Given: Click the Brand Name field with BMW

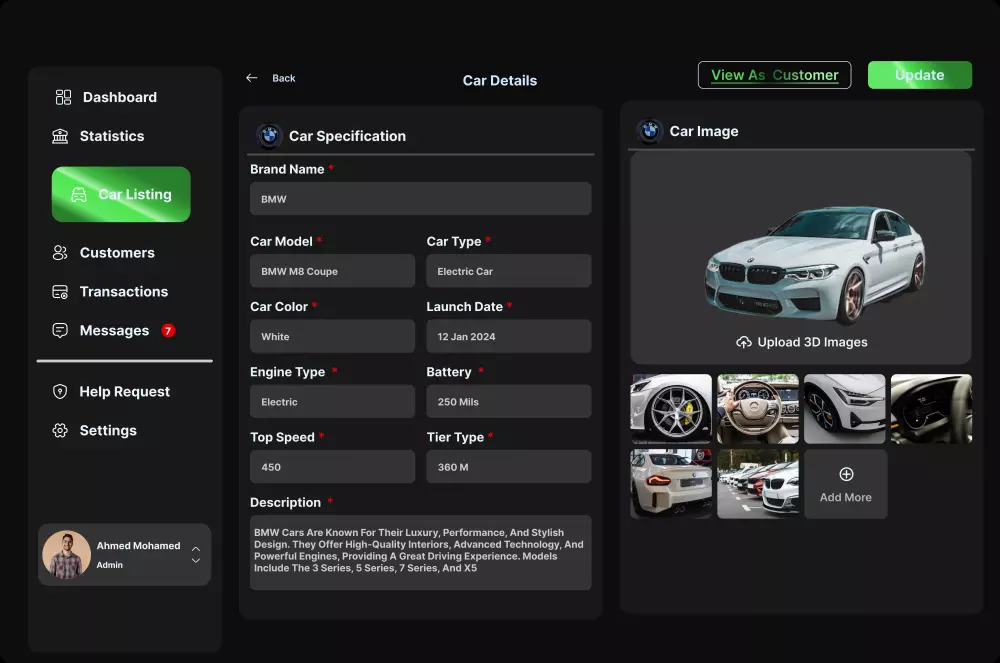Looking at the screenshot, I should (x=421, y=199).
